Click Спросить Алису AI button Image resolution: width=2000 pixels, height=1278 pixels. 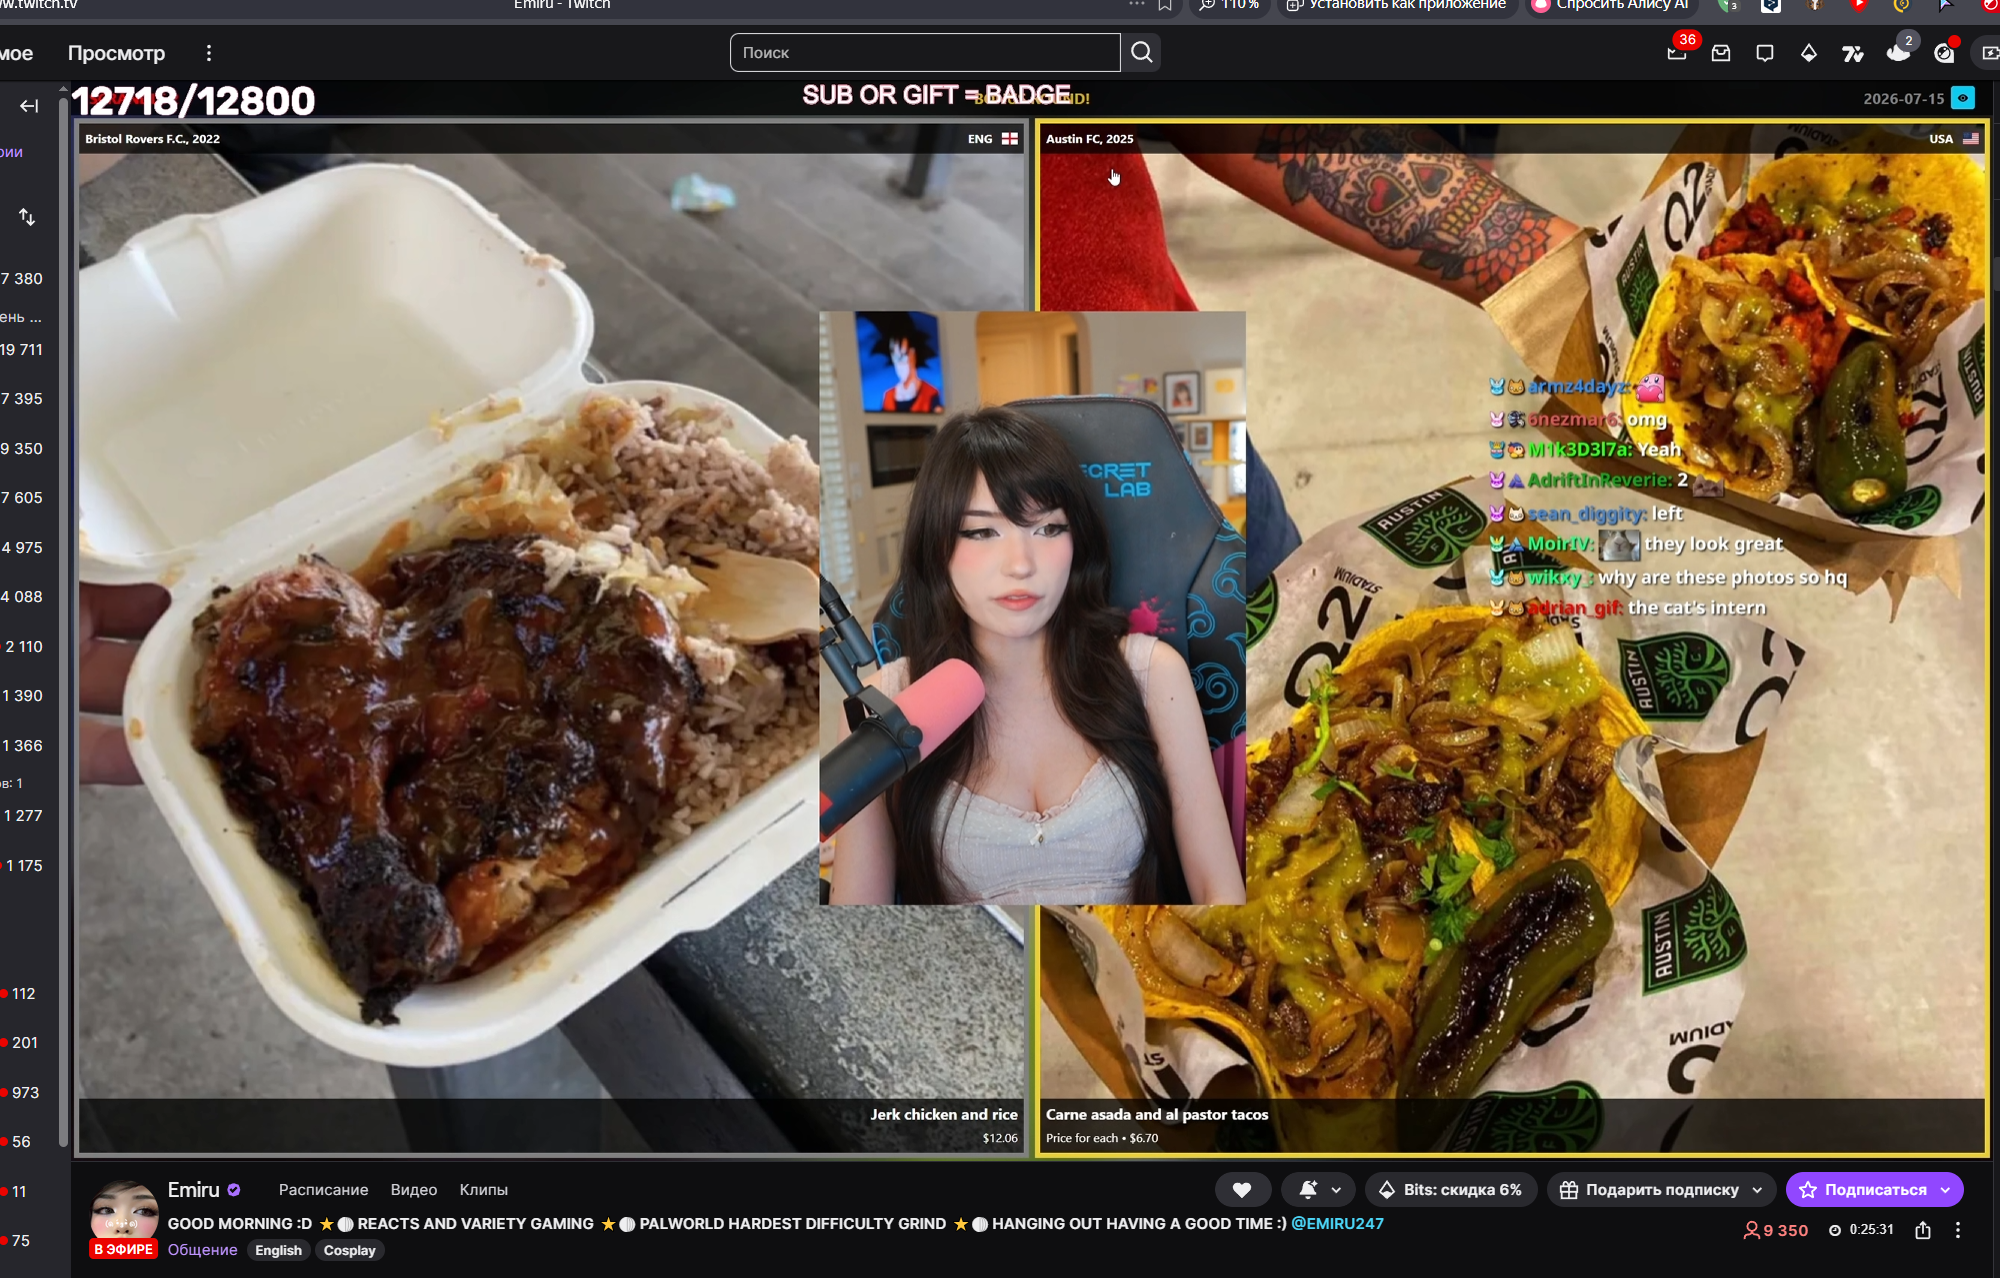(x=1611, y=5)
